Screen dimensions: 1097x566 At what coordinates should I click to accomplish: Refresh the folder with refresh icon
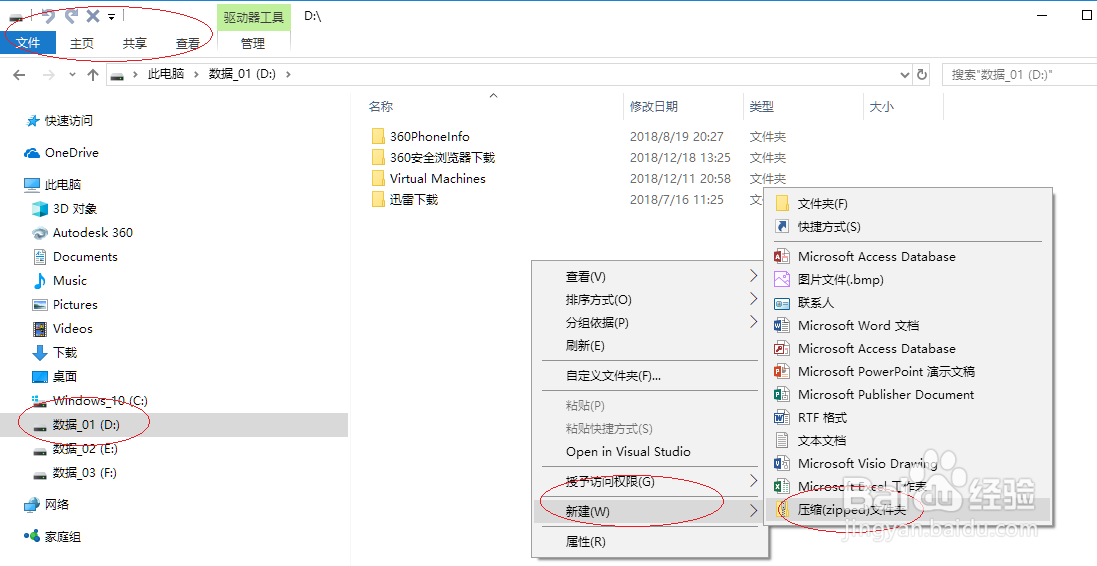point(922,74)
